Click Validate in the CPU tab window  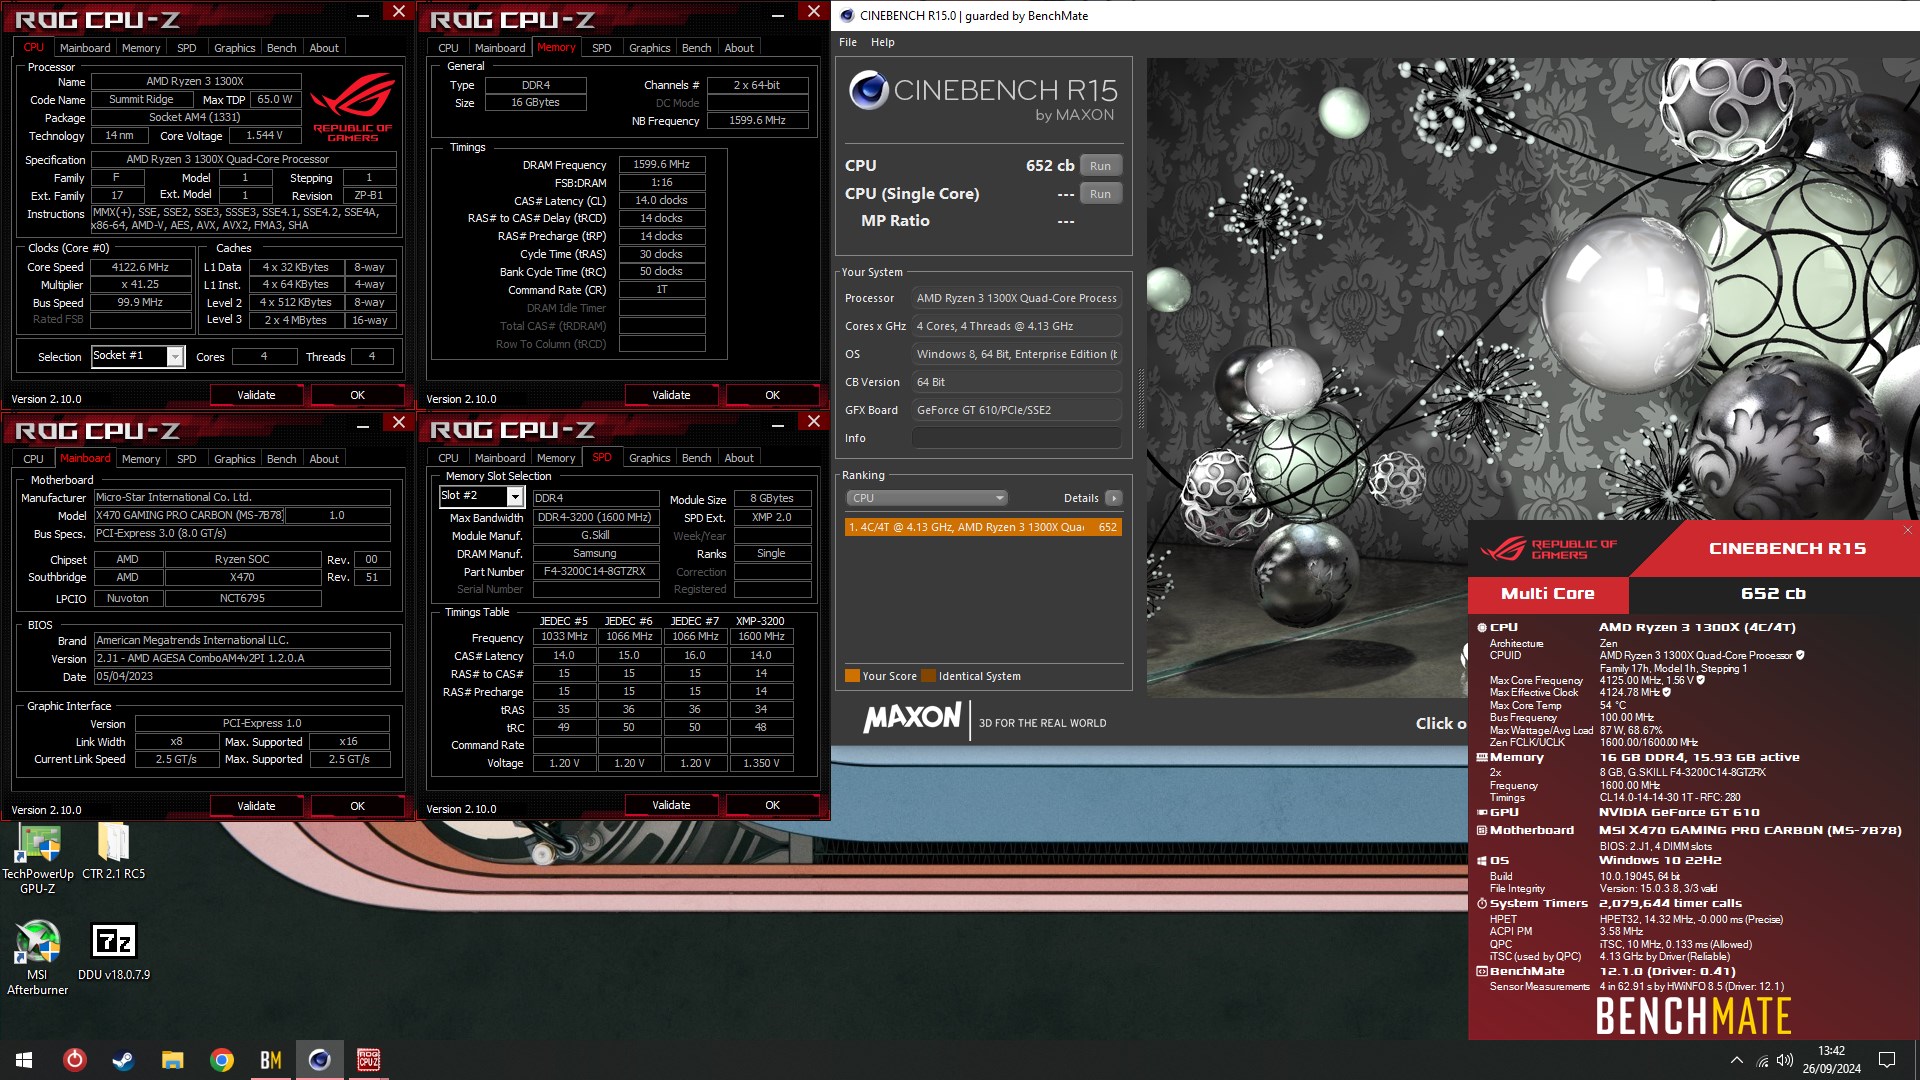[x=256, y=395]
